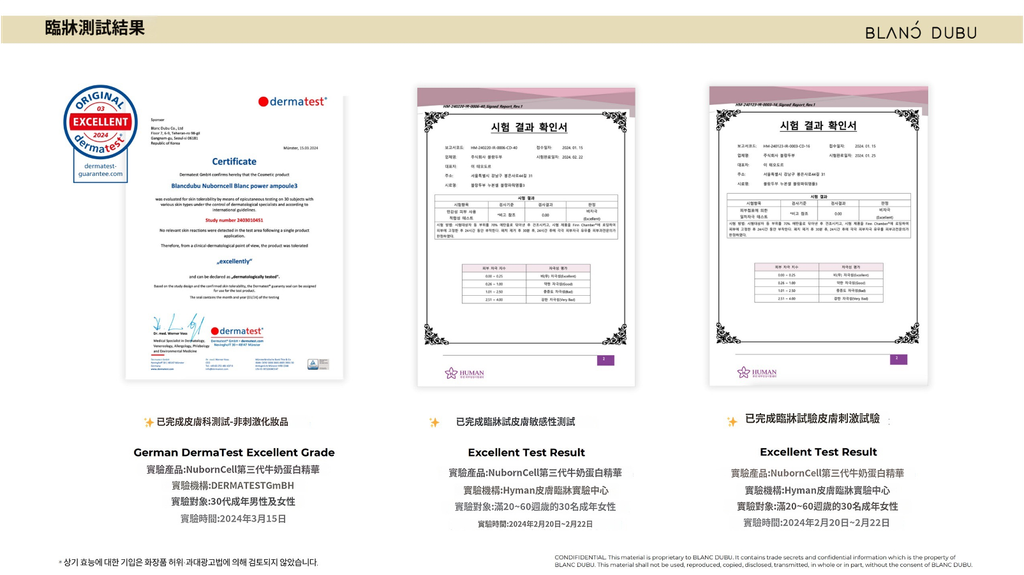Click the HUMAN logo on the middle report

462,373
